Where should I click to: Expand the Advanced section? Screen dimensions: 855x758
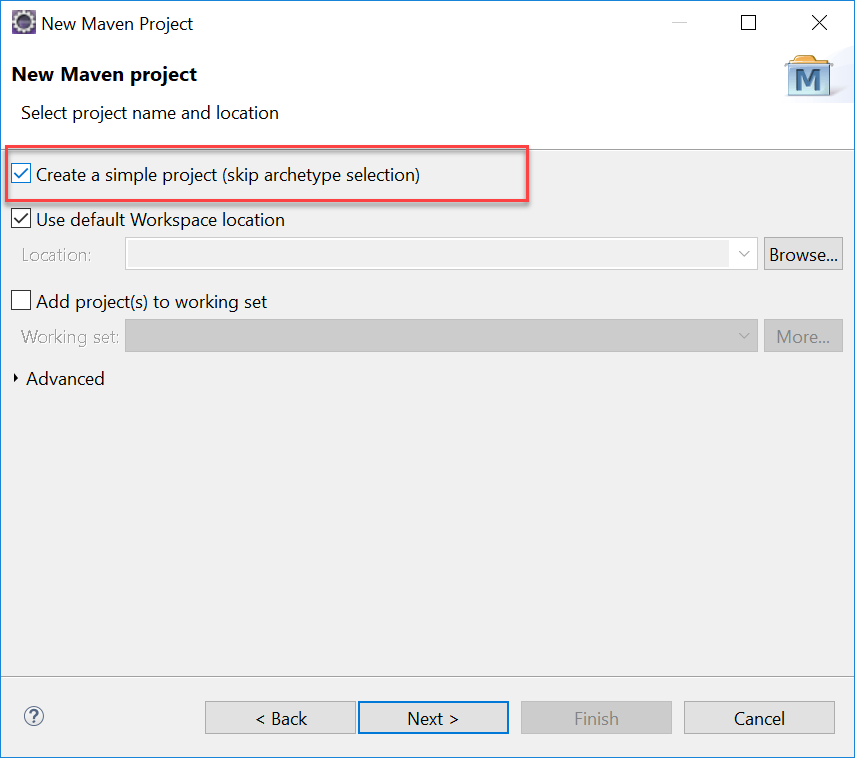14,379
